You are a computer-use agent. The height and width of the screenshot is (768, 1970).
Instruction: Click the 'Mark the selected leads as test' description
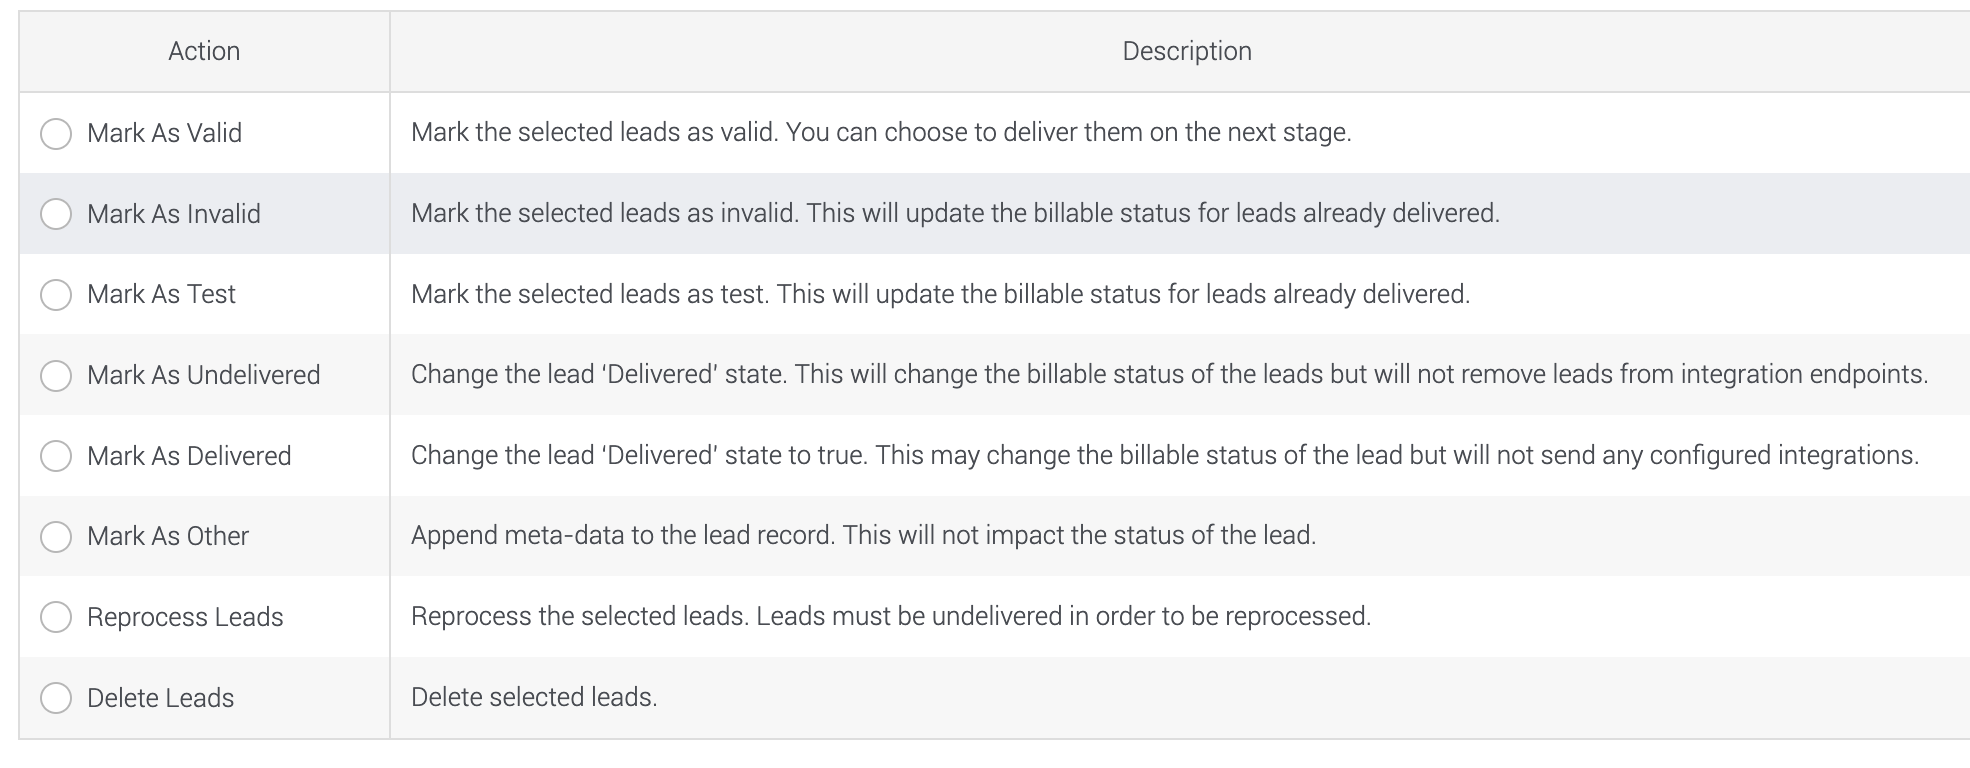click(940, 294)
